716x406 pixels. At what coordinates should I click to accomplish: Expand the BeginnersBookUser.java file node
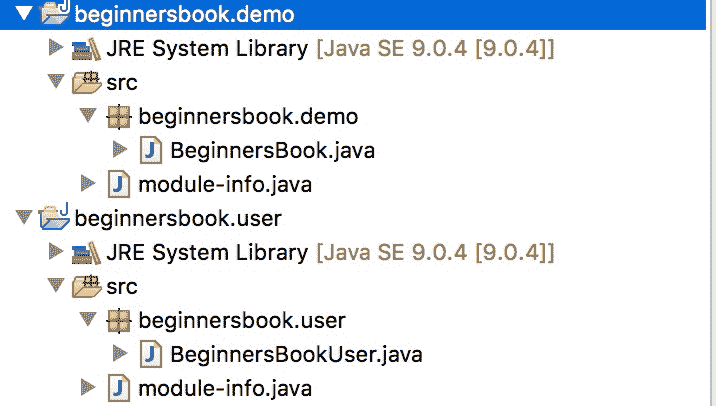[120, 354]
